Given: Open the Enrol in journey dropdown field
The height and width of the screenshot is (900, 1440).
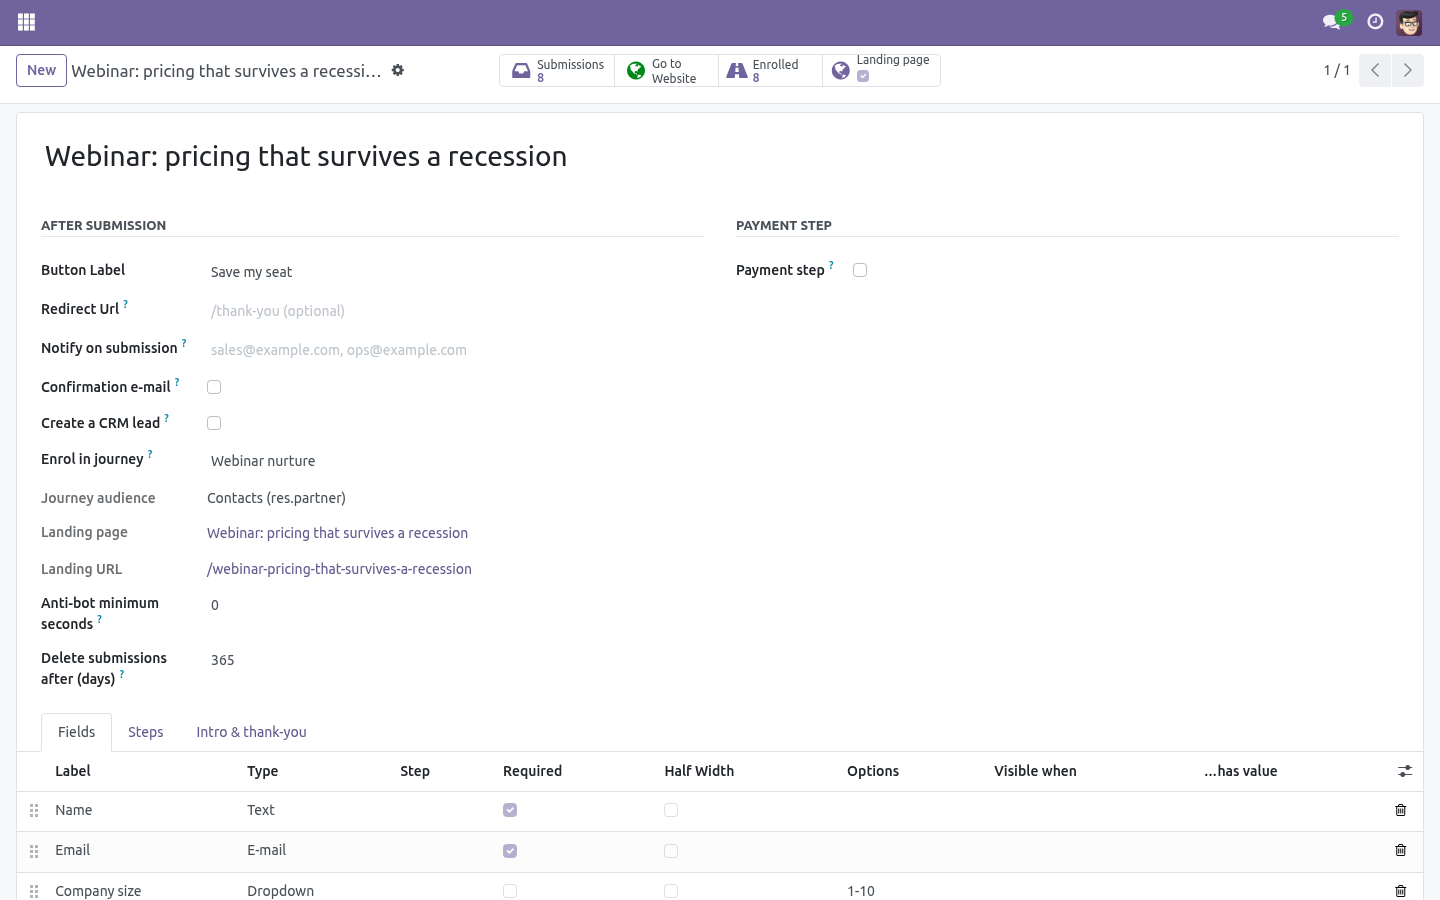Looking at the screenshot, I should 455,461.
